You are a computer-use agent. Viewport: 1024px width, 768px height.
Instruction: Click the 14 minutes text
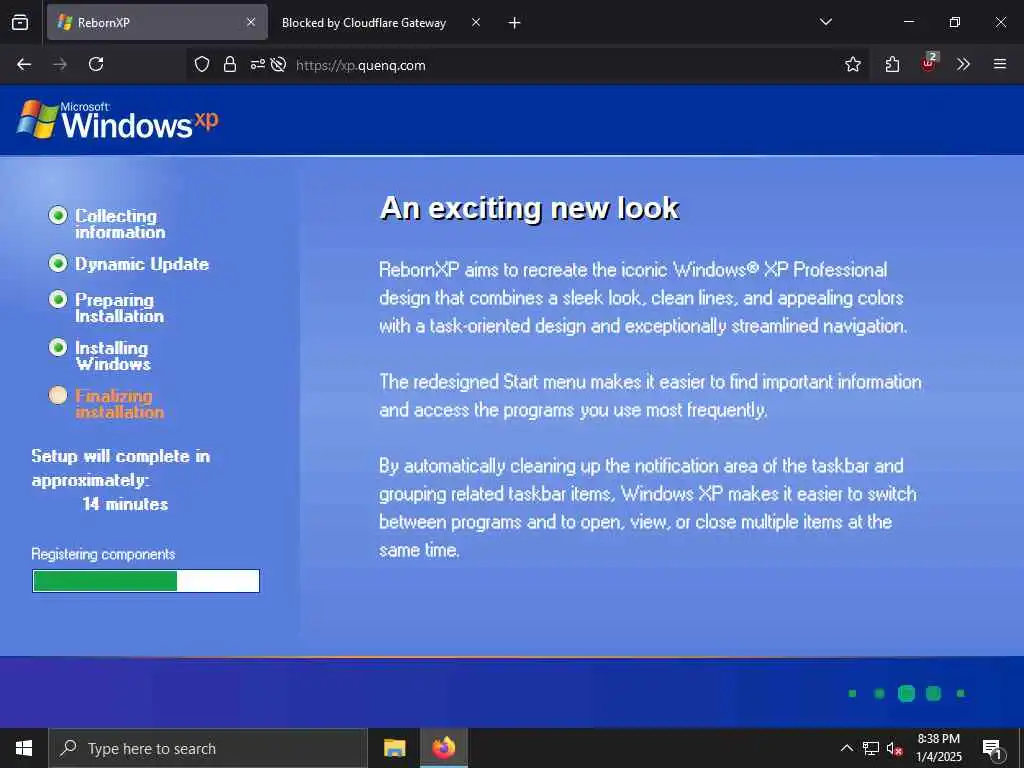tap(125, 504)
